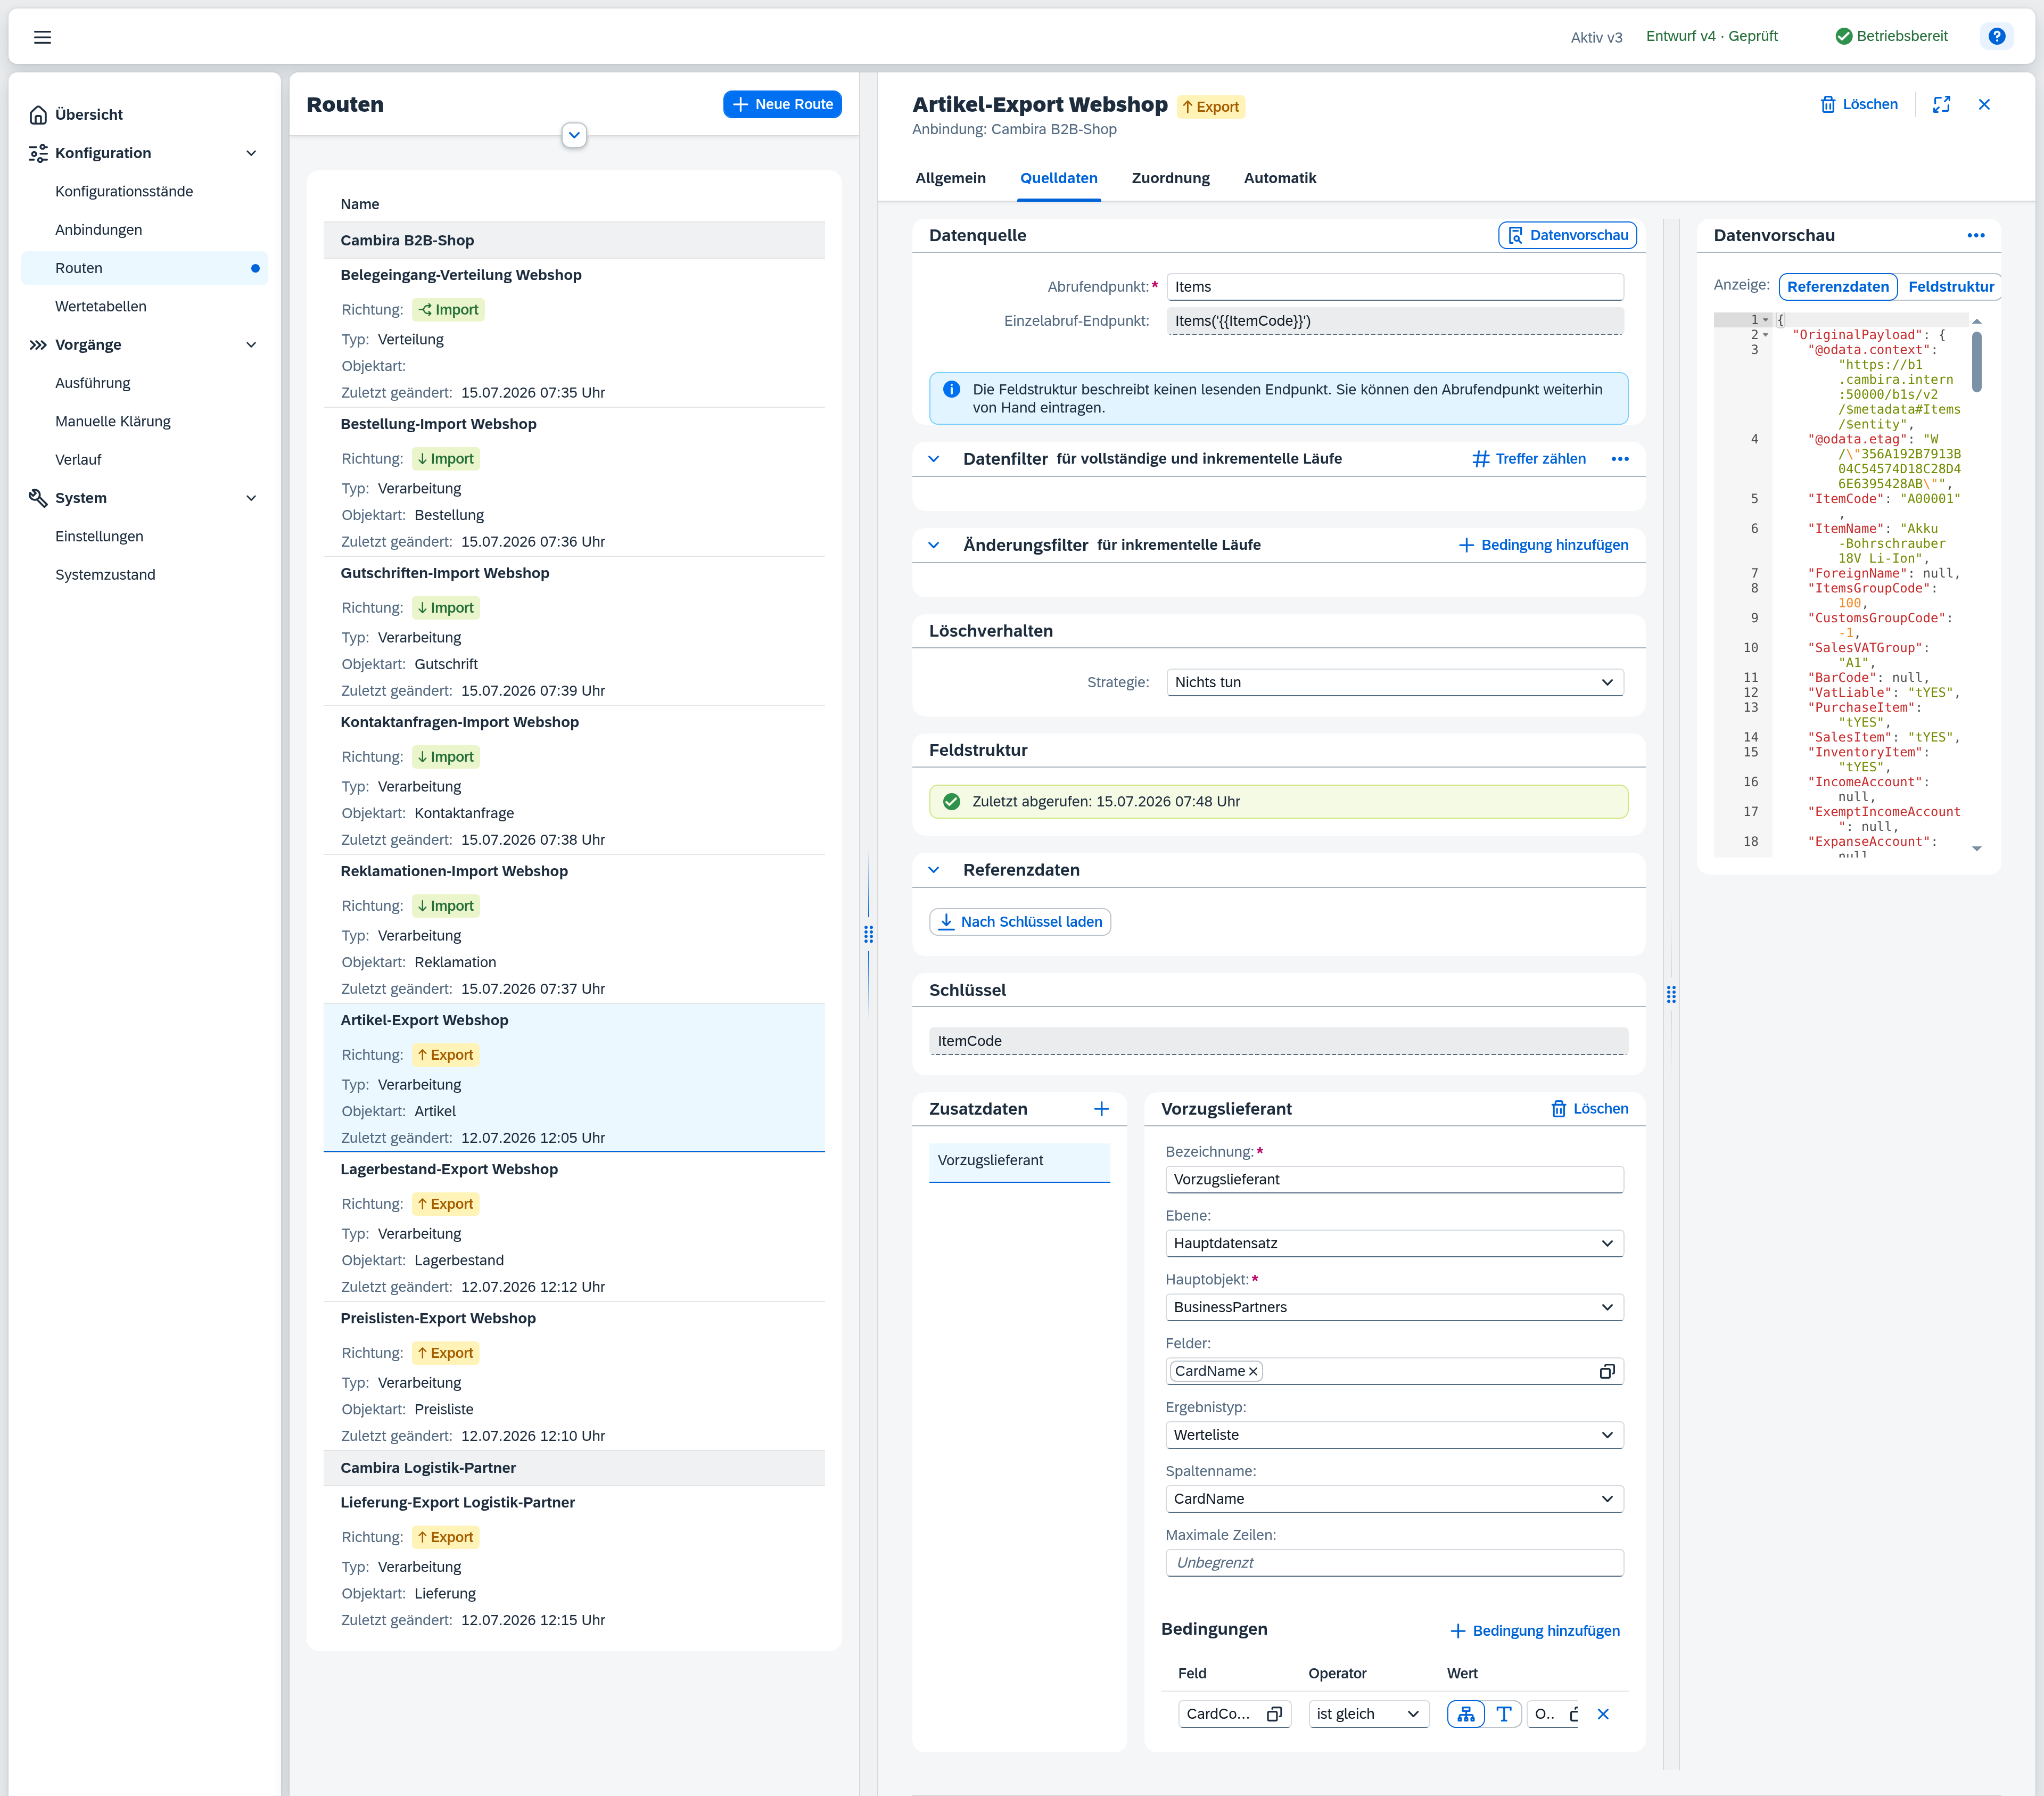The image size is (2044, 1796).
Task: Open Konfigurationsstände in the sidebar
Action: pos(145,191)
